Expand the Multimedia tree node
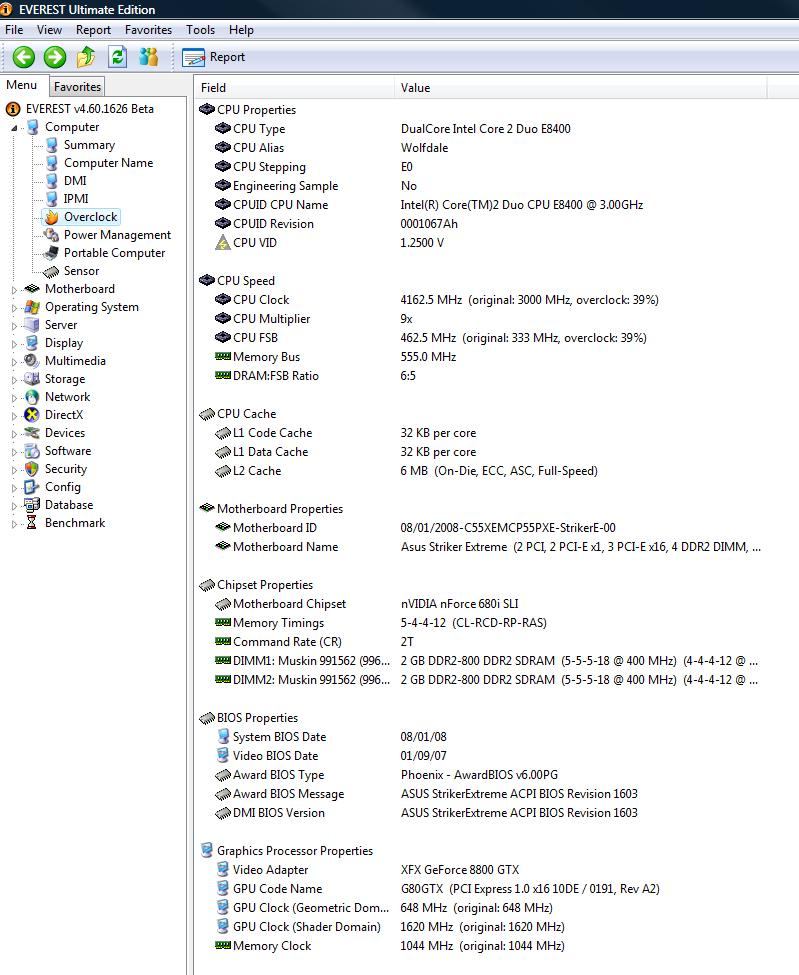 point(14,362)
